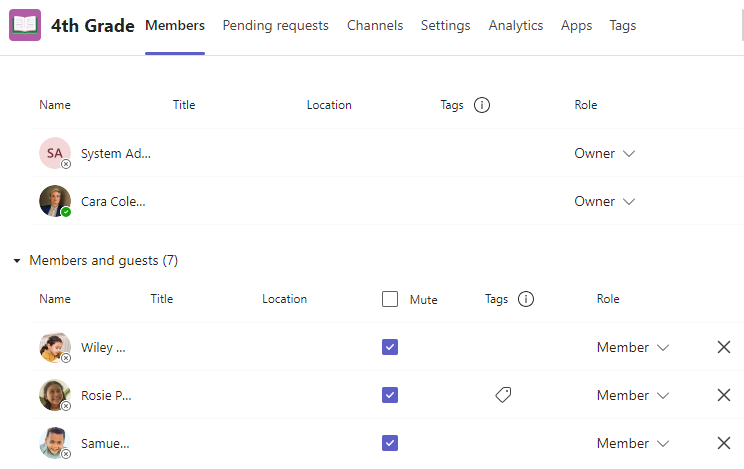Click the tag icon in Rosie's row
The image size is (744, 469).
(x=503, y=395)
